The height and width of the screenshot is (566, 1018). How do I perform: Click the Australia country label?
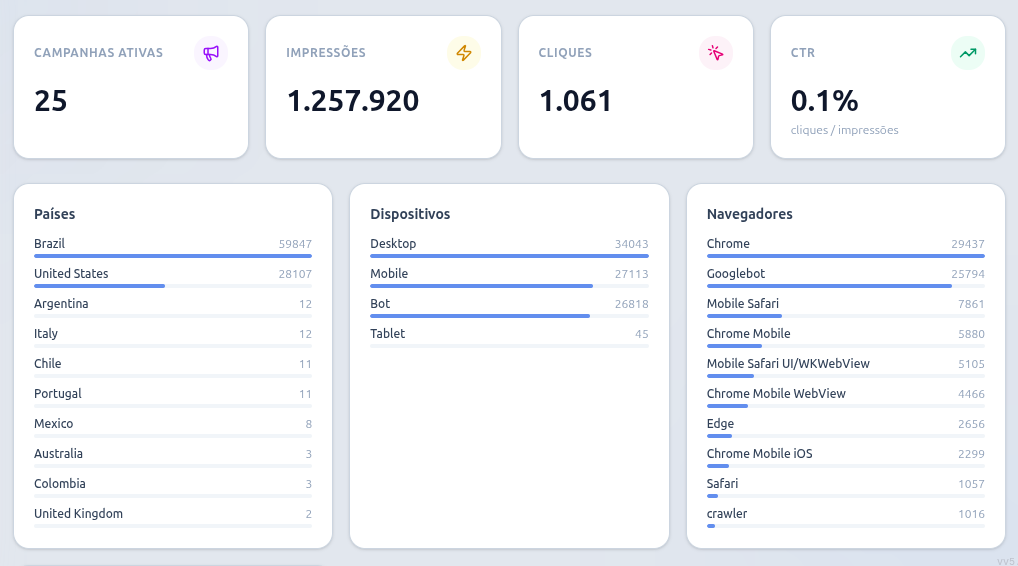[58, 454]
